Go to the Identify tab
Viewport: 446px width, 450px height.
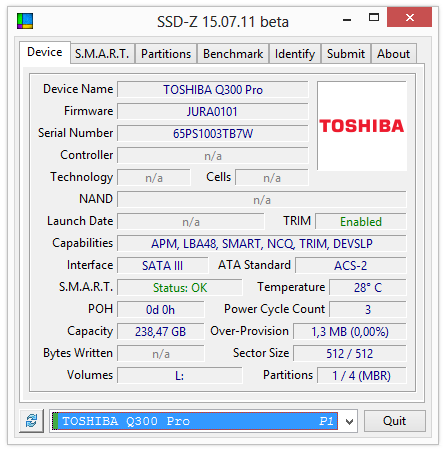pos(295,54)
